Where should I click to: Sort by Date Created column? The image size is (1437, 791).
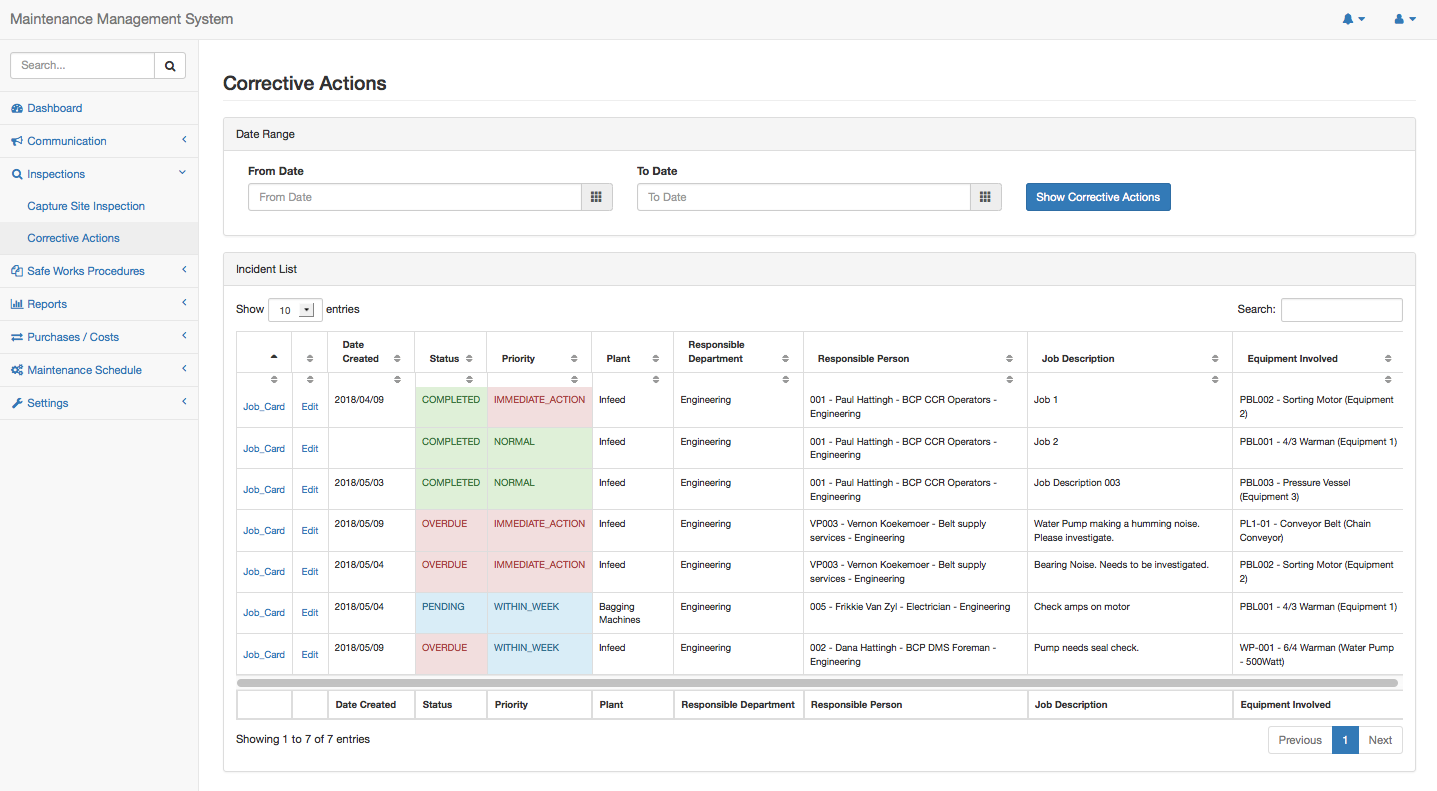[x=370, y=352]
